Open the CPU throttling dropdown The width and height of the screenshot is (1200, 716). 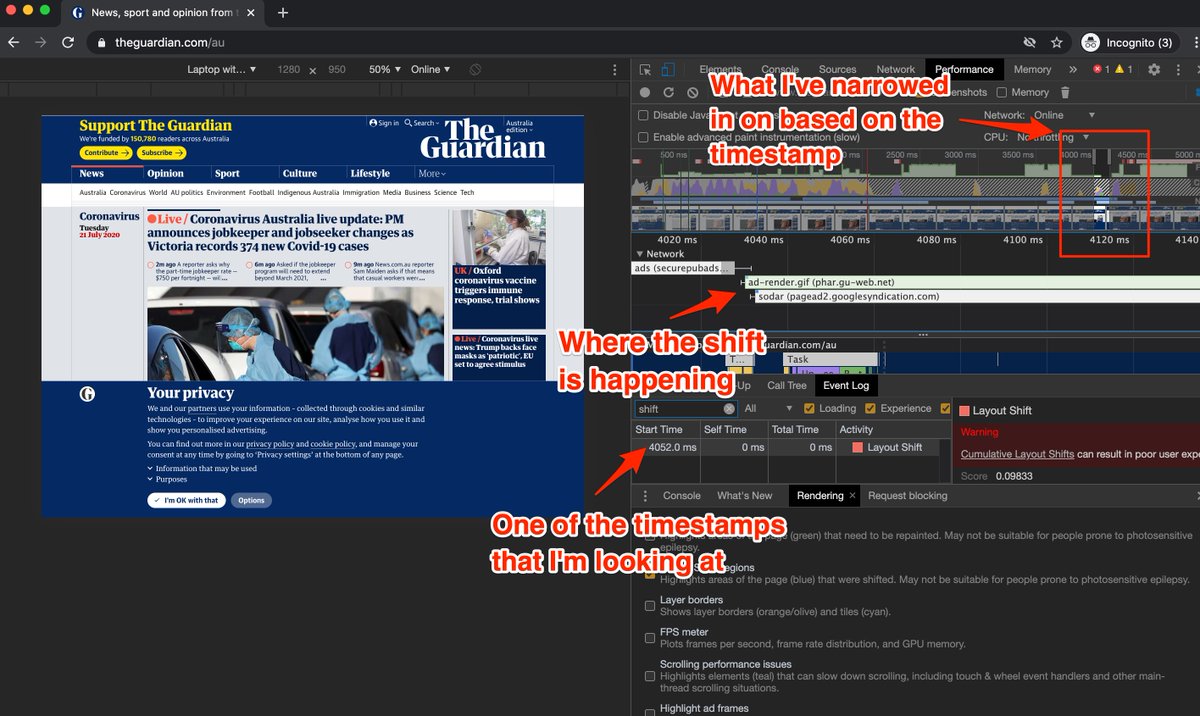tap(1053, 137)
